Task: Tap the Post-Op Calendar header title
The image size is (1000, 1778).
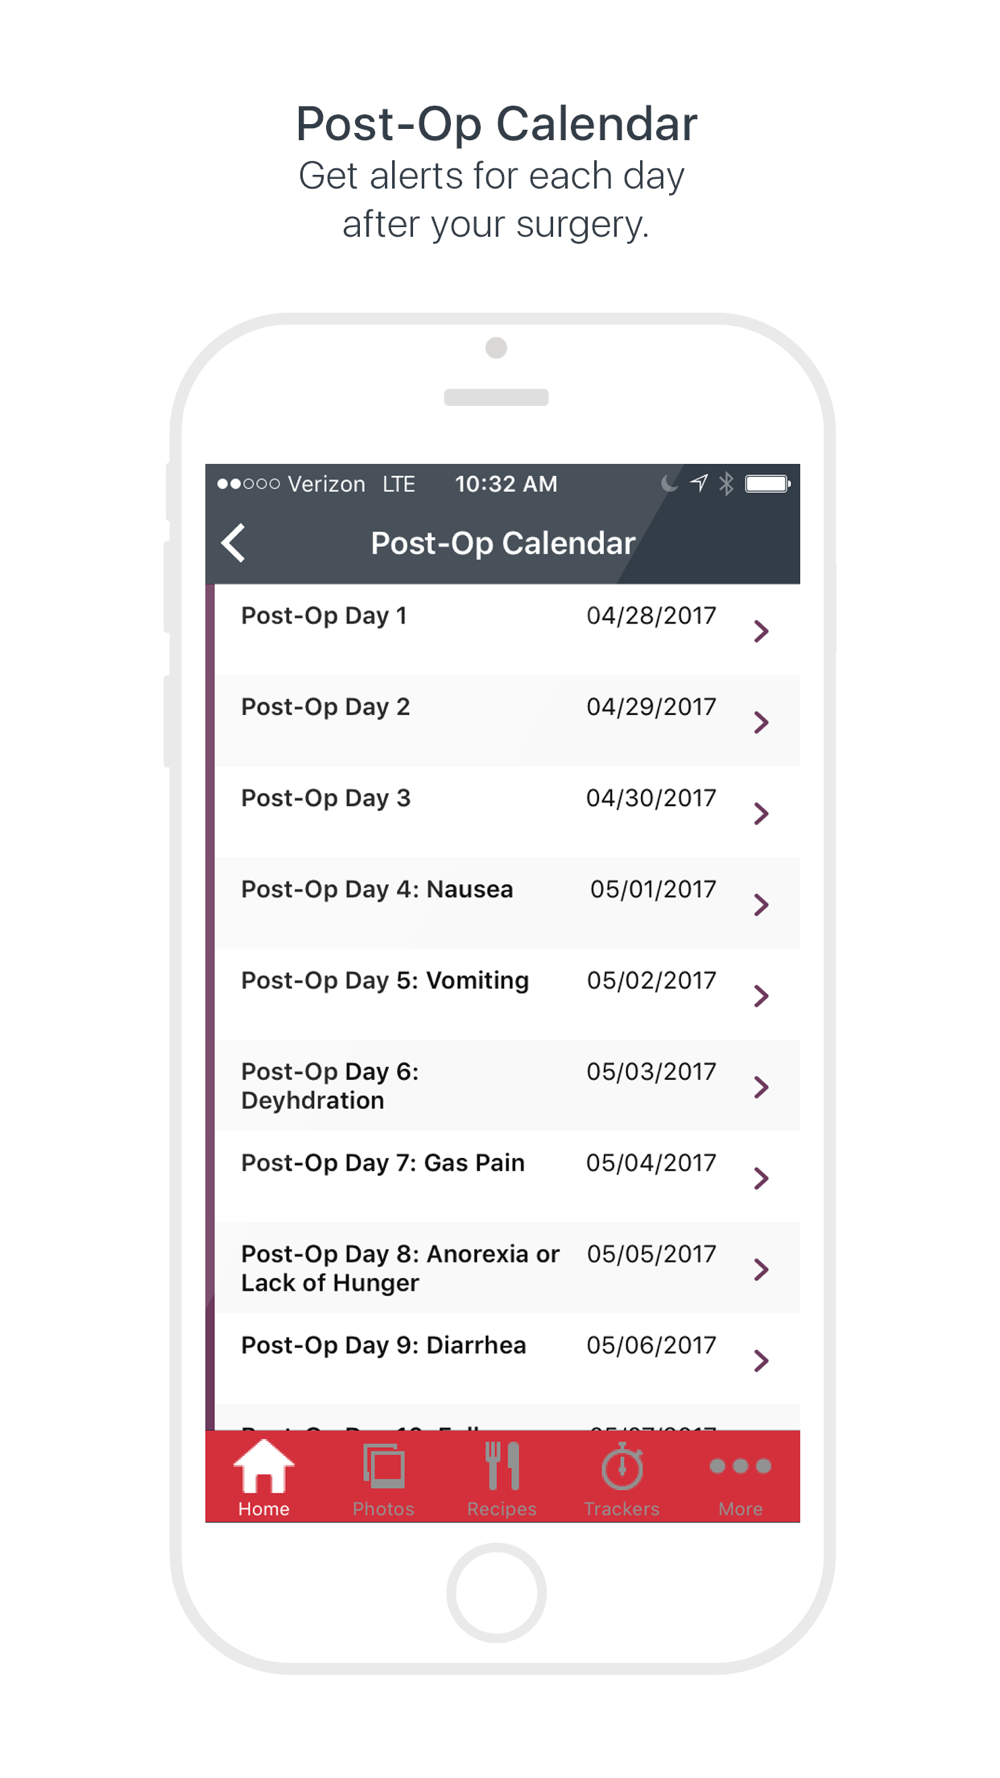Action: (x=503, y=543)
